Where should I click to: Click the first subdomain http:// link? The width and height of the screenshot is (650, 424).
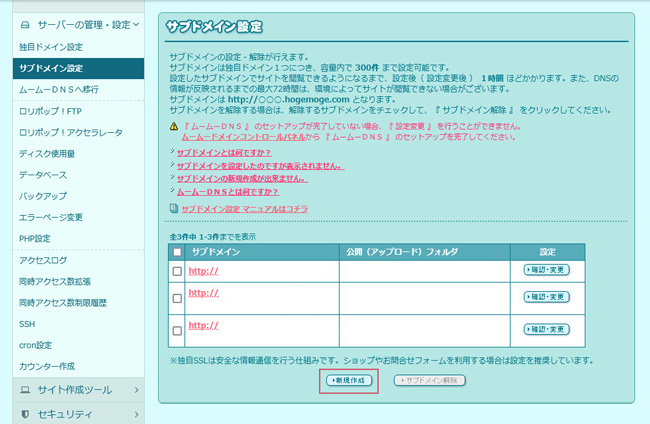tap(203, 270)
